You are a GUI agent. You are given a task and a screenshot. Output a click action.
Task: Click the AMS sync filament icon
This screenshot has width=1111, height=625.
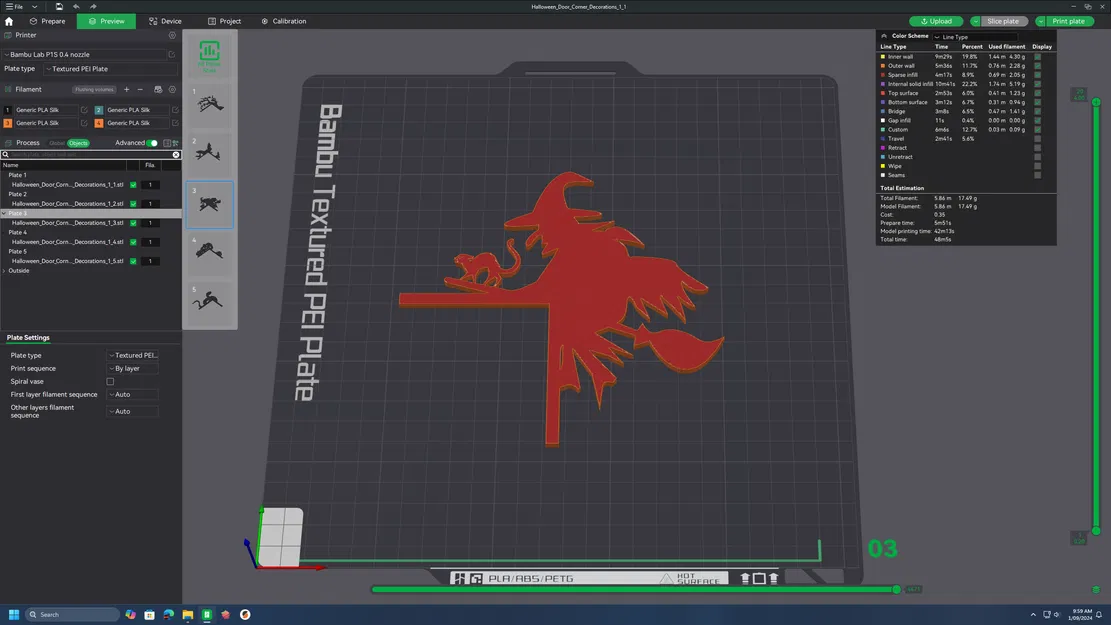158,89
